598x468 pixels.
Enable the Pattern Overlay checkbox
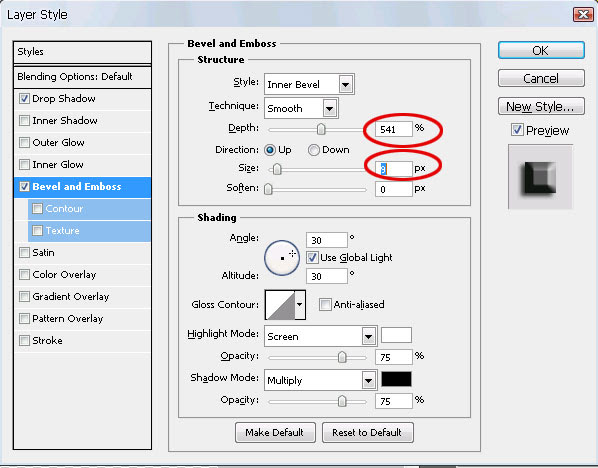click(x=24, y=318)
